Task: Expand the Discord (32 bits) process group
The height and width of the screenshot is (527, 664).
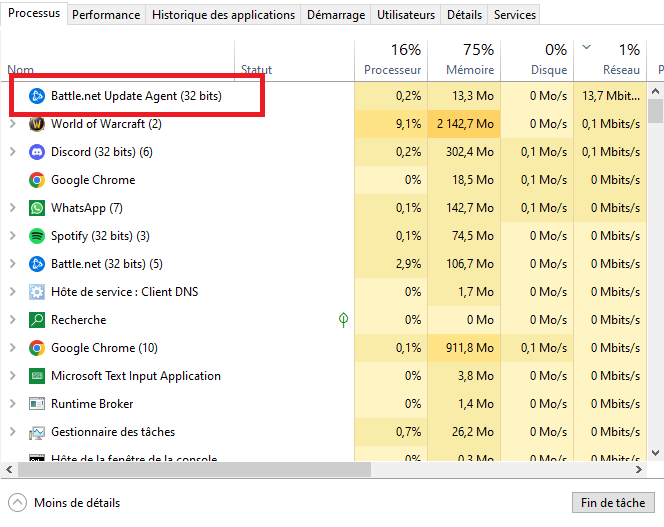Action: click(12, 152)
